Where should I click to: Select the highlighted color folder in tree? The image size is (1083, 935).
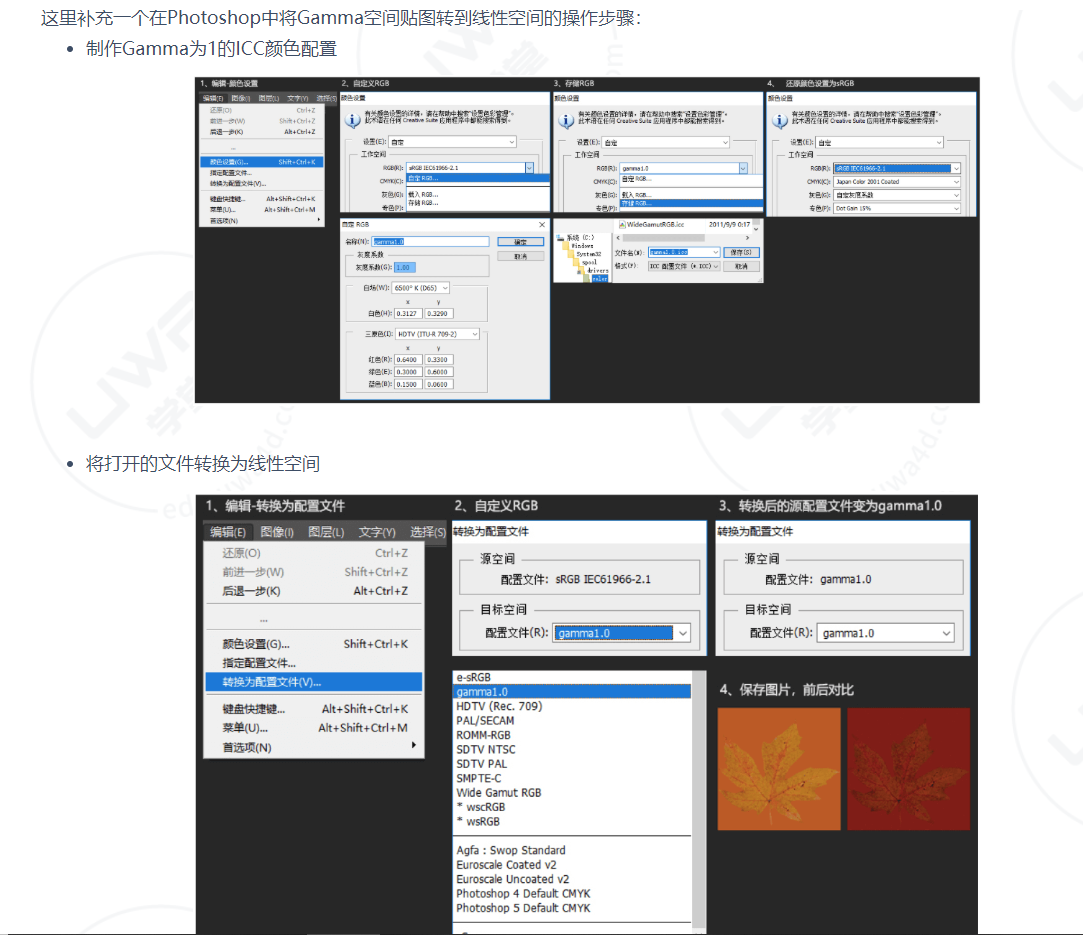coord(599,278)
